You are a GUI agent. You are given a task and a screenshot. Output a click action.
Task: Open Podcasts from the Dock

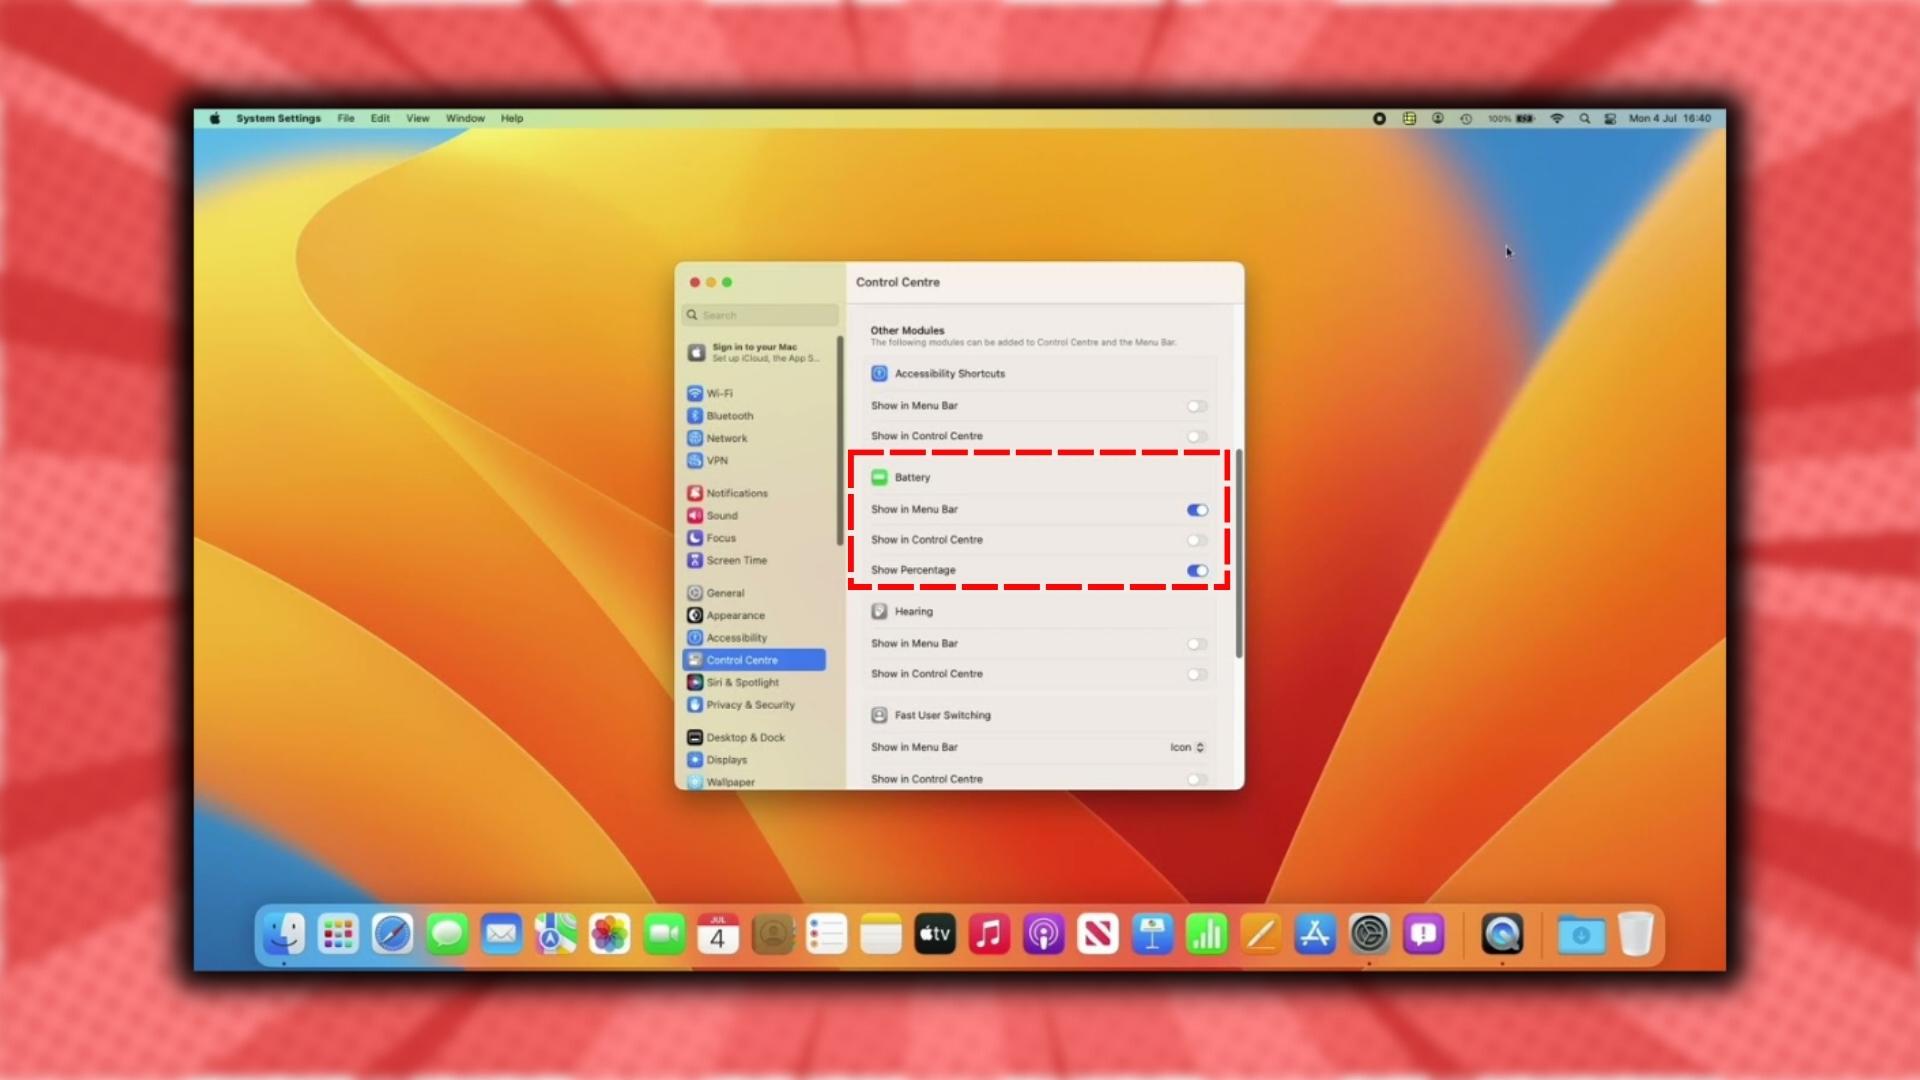coord(1043,935)
